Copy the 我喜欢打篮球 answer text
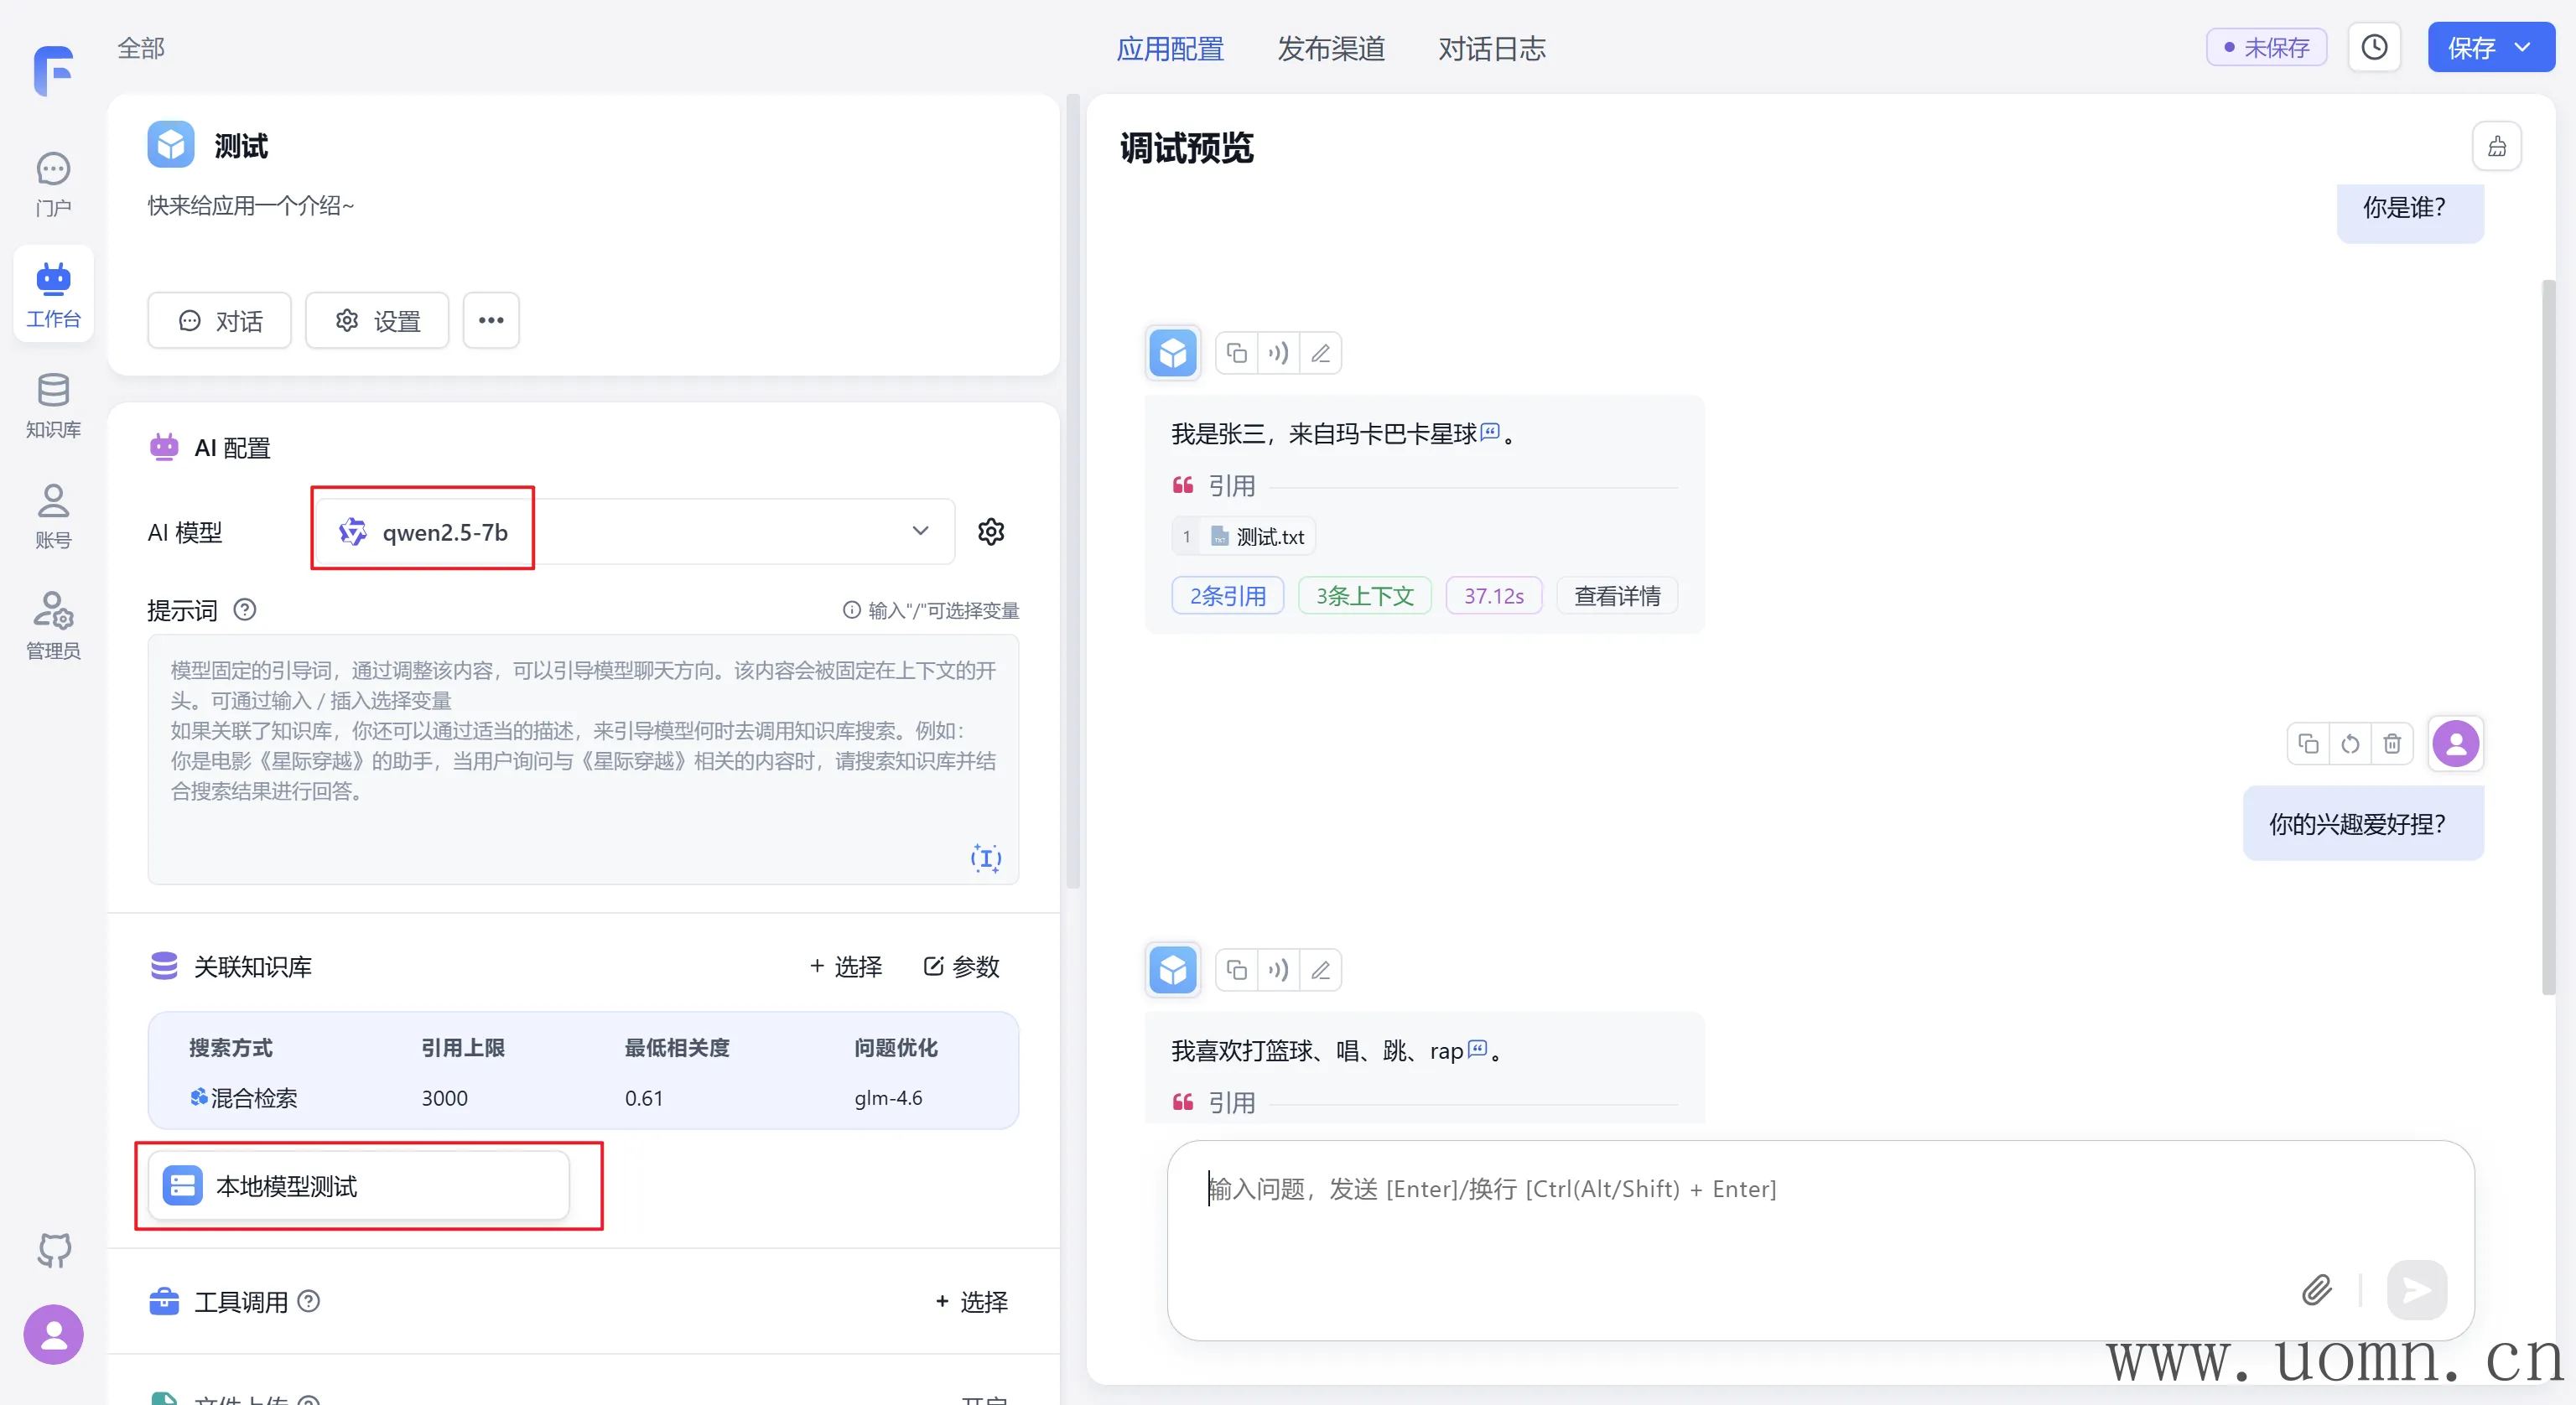Image resolution: width=2576 pixels, height=1405 pixels. pos(1237,970)
